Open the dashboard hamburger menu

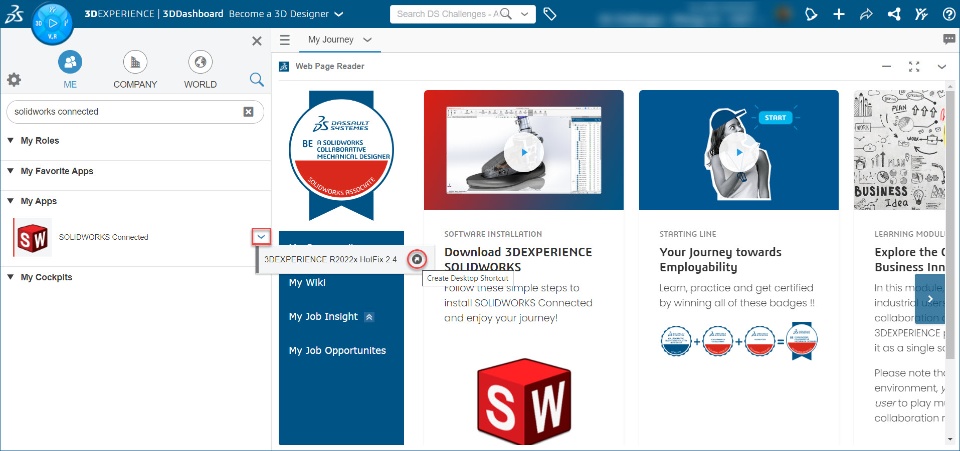point(285,40)
